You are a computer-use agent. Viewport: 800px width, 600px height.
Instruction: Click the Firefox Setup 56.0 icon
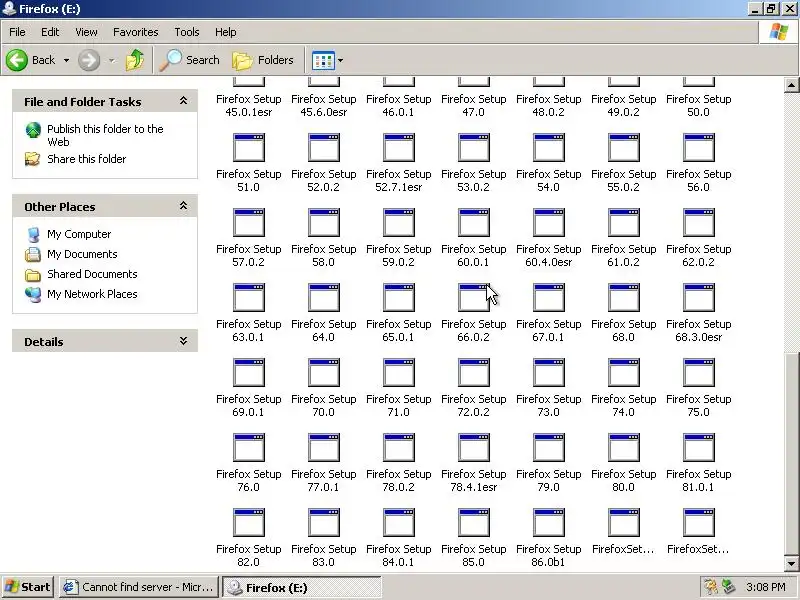(x=698, y=147)
